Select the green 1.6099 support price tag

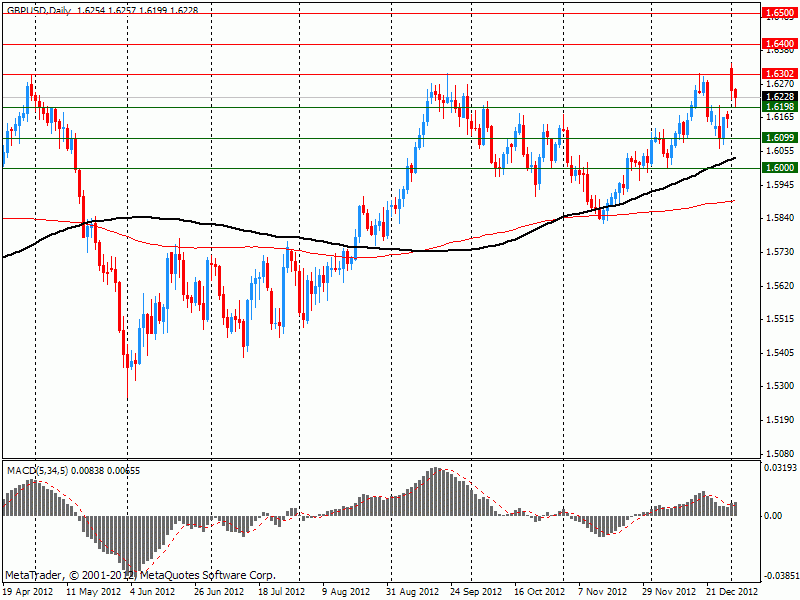point(779,137)
